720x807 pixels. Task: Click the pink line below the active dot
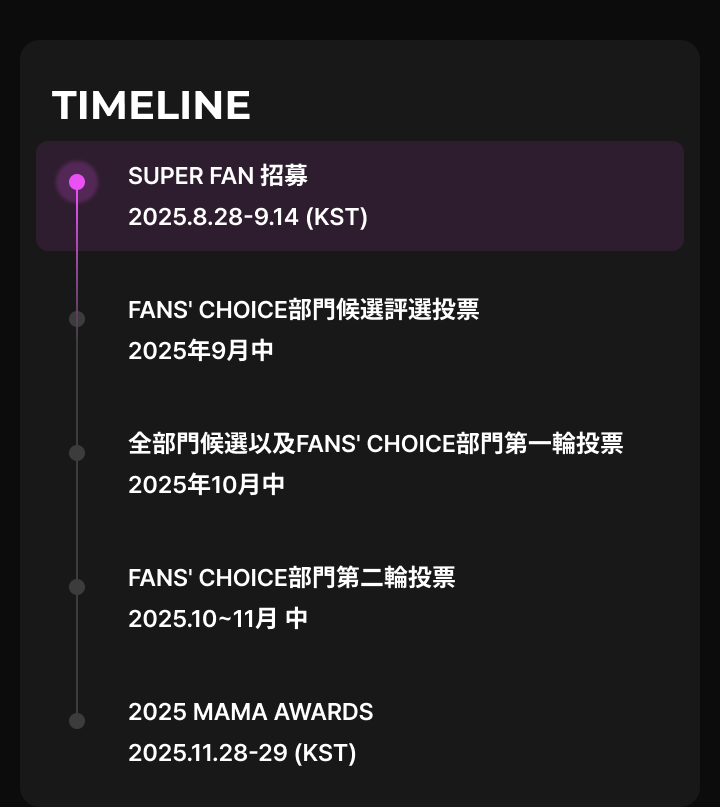point(77,247)
